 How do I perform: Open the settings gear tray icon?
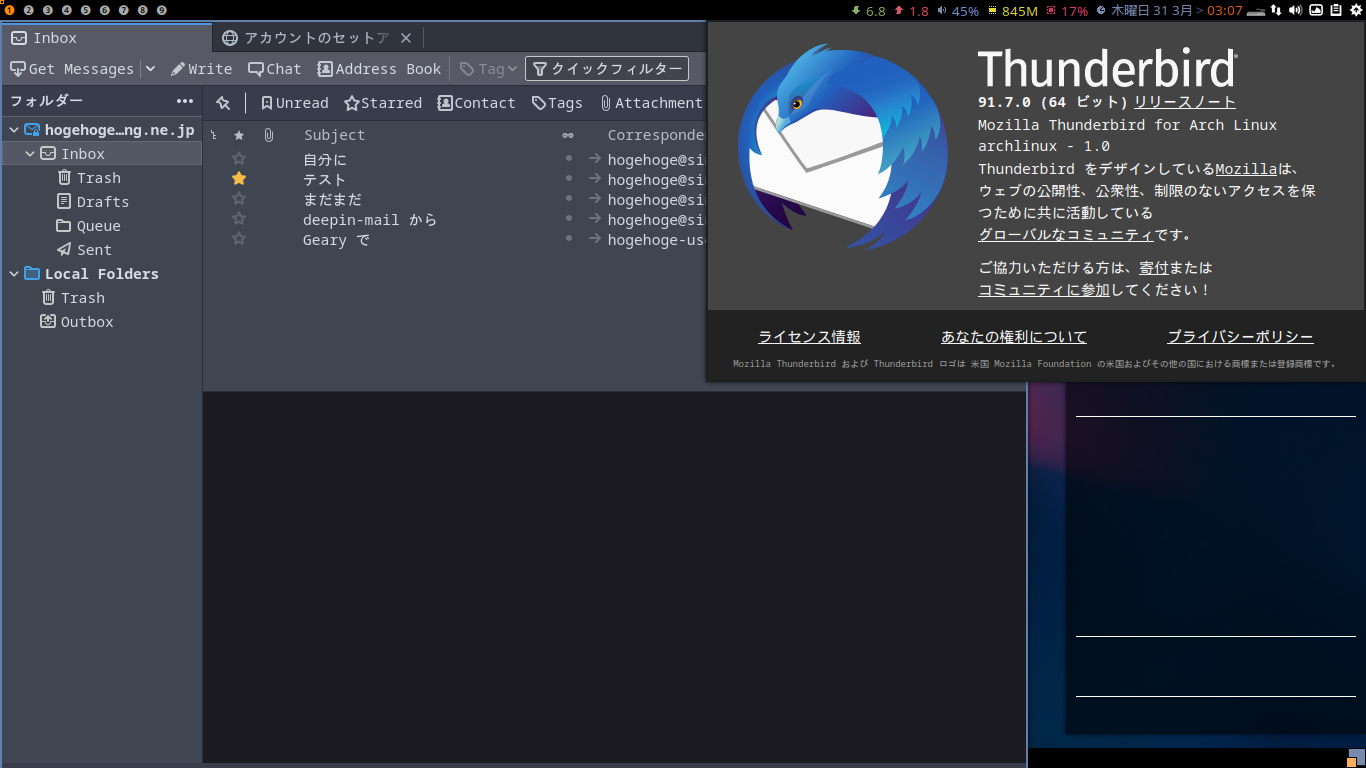pos(1356,10)
